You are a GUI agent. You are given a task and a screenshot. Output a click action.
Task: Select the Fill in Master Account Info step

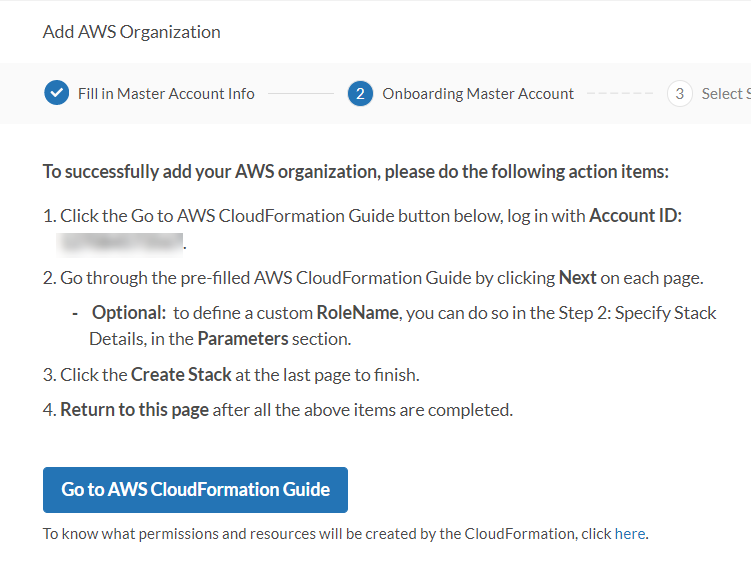pyautogui.click(x=166, y=94)
